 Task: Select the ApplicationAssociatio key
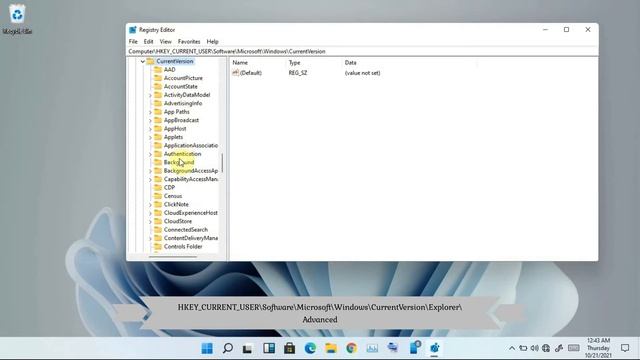191,145
